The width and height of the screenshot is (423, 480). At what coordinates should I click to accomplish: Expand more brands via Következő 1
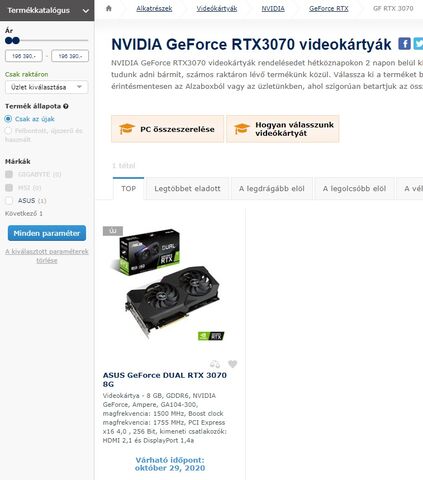[x=24, y=214]
